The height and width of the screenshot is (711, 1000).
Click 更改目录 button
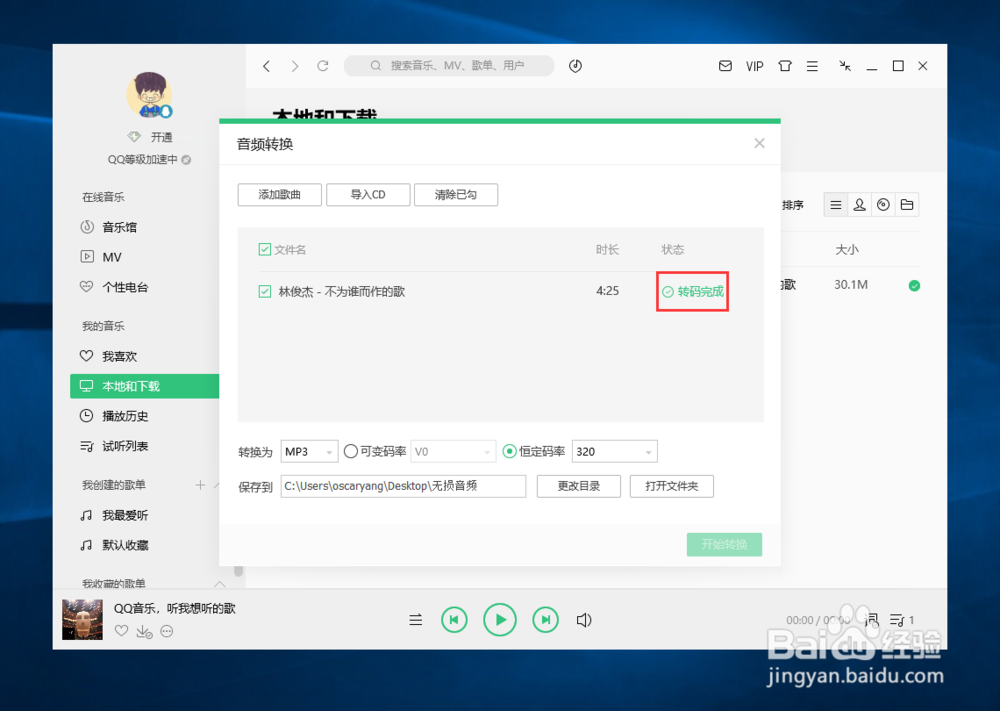[x=578, y=486]
